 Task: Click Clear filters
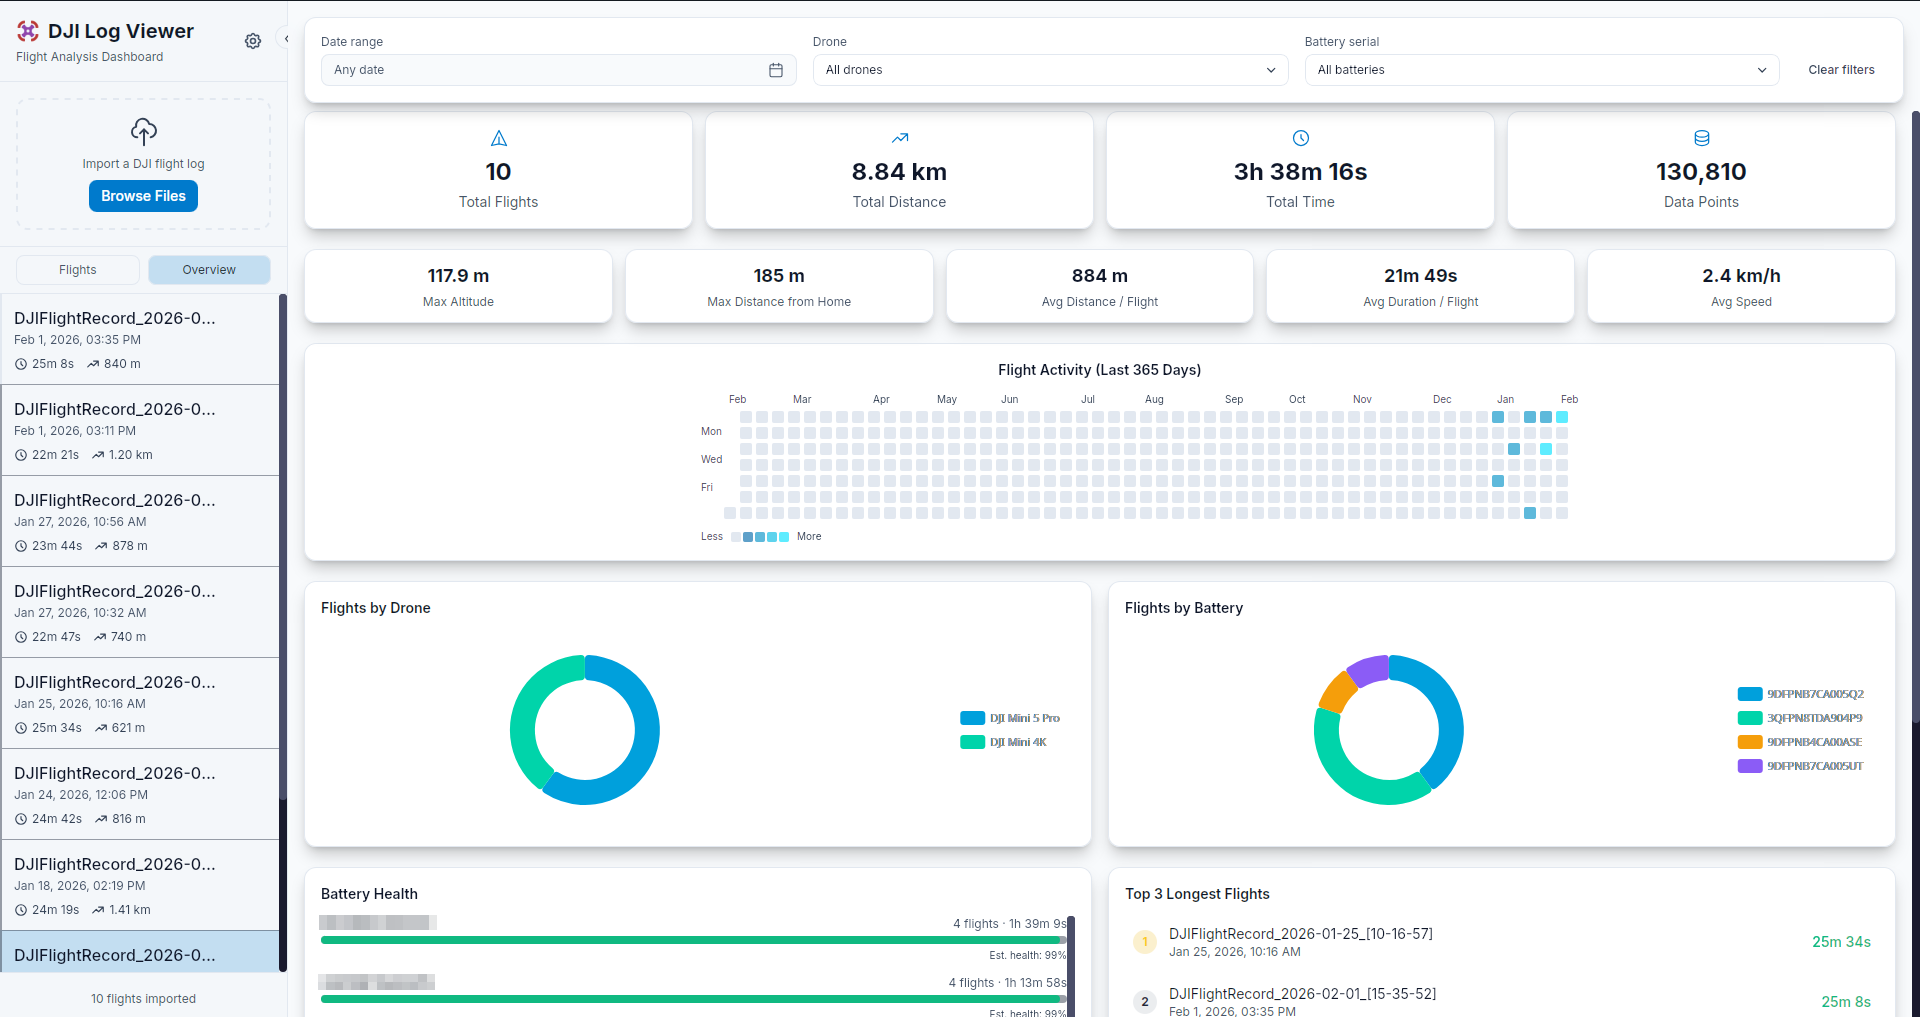click(1841, 69)
